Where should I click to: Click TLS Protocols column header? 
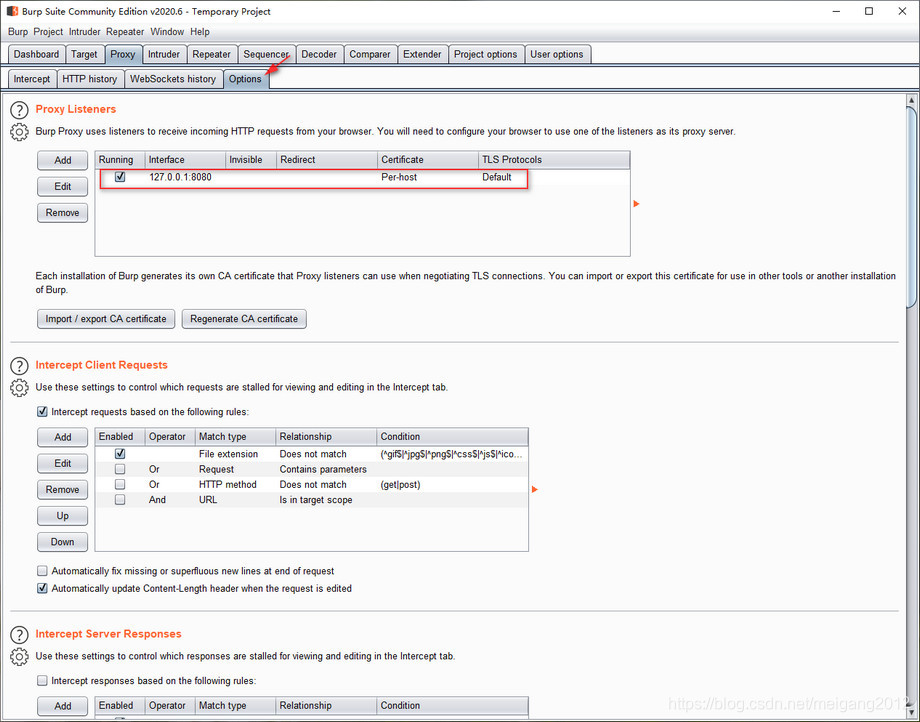click(x=554, y=160)
